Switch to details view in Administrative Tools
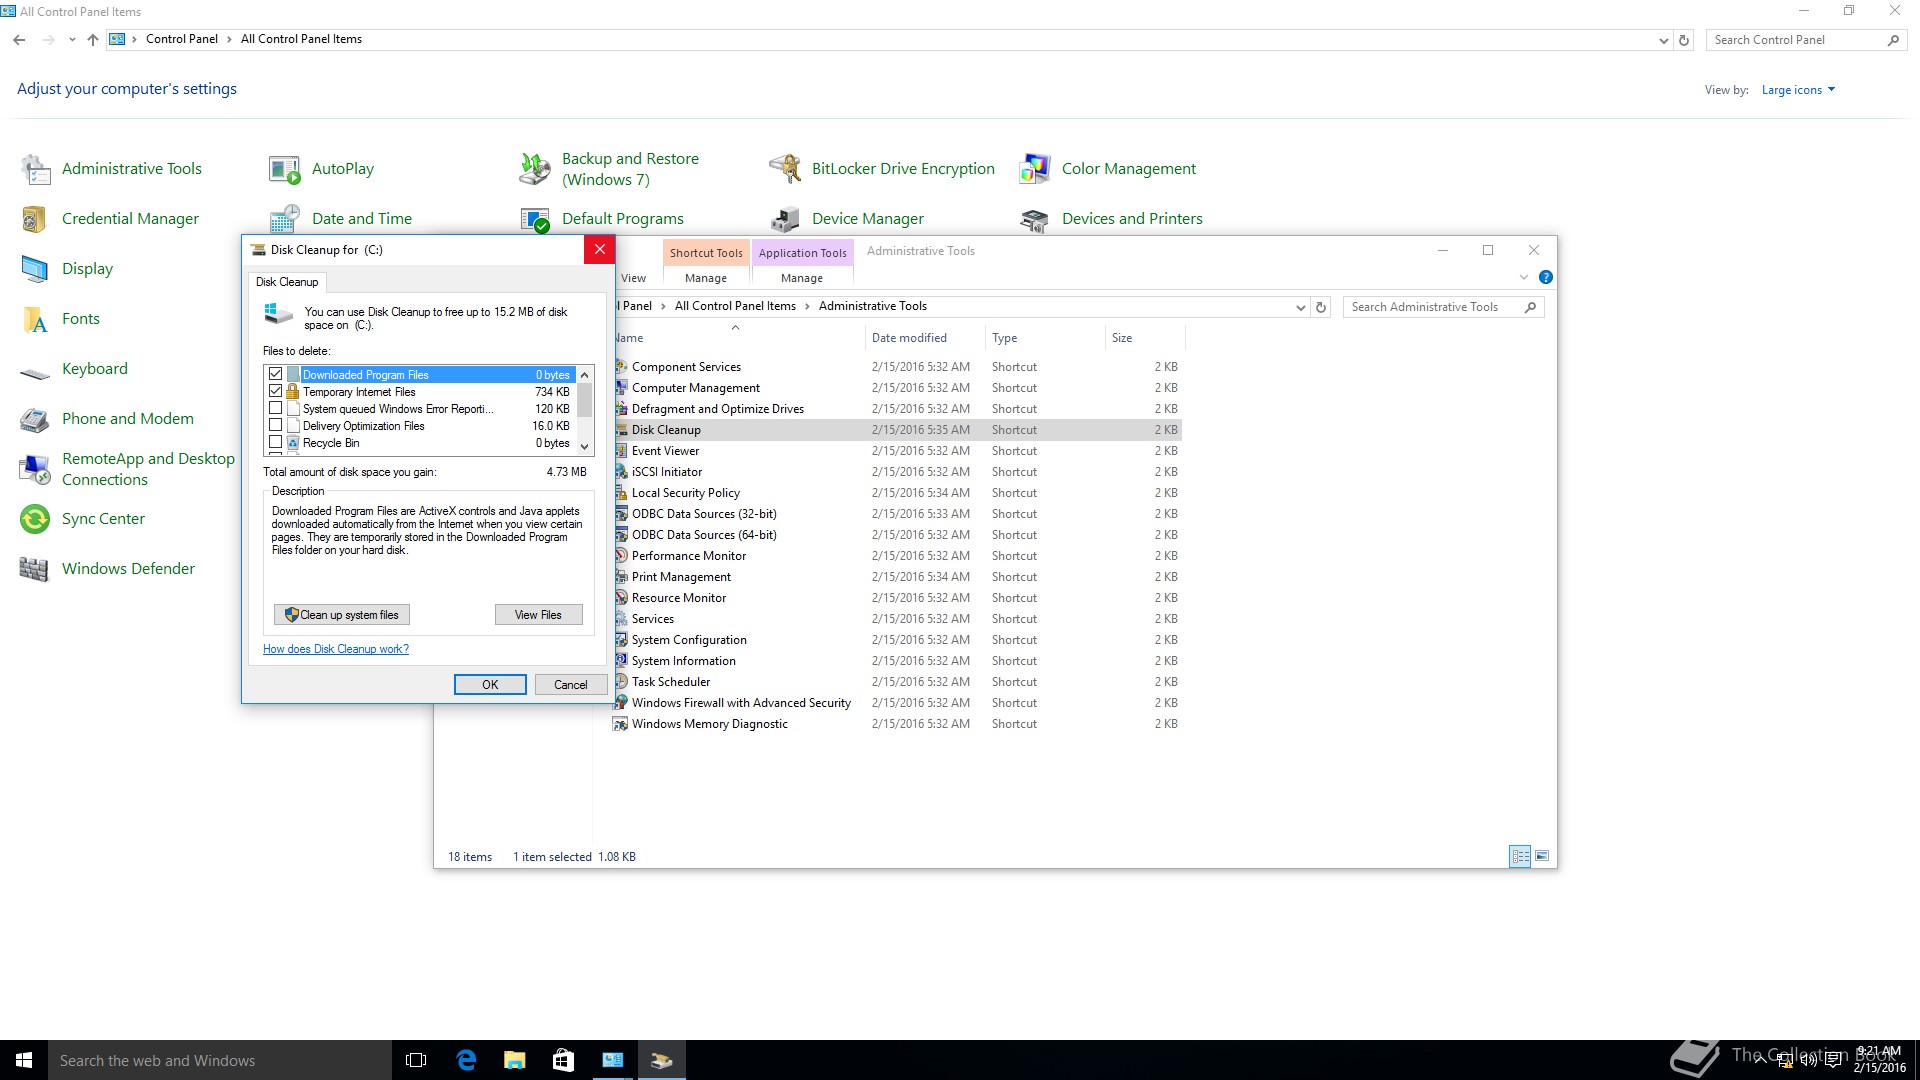 coord(1520,856)
